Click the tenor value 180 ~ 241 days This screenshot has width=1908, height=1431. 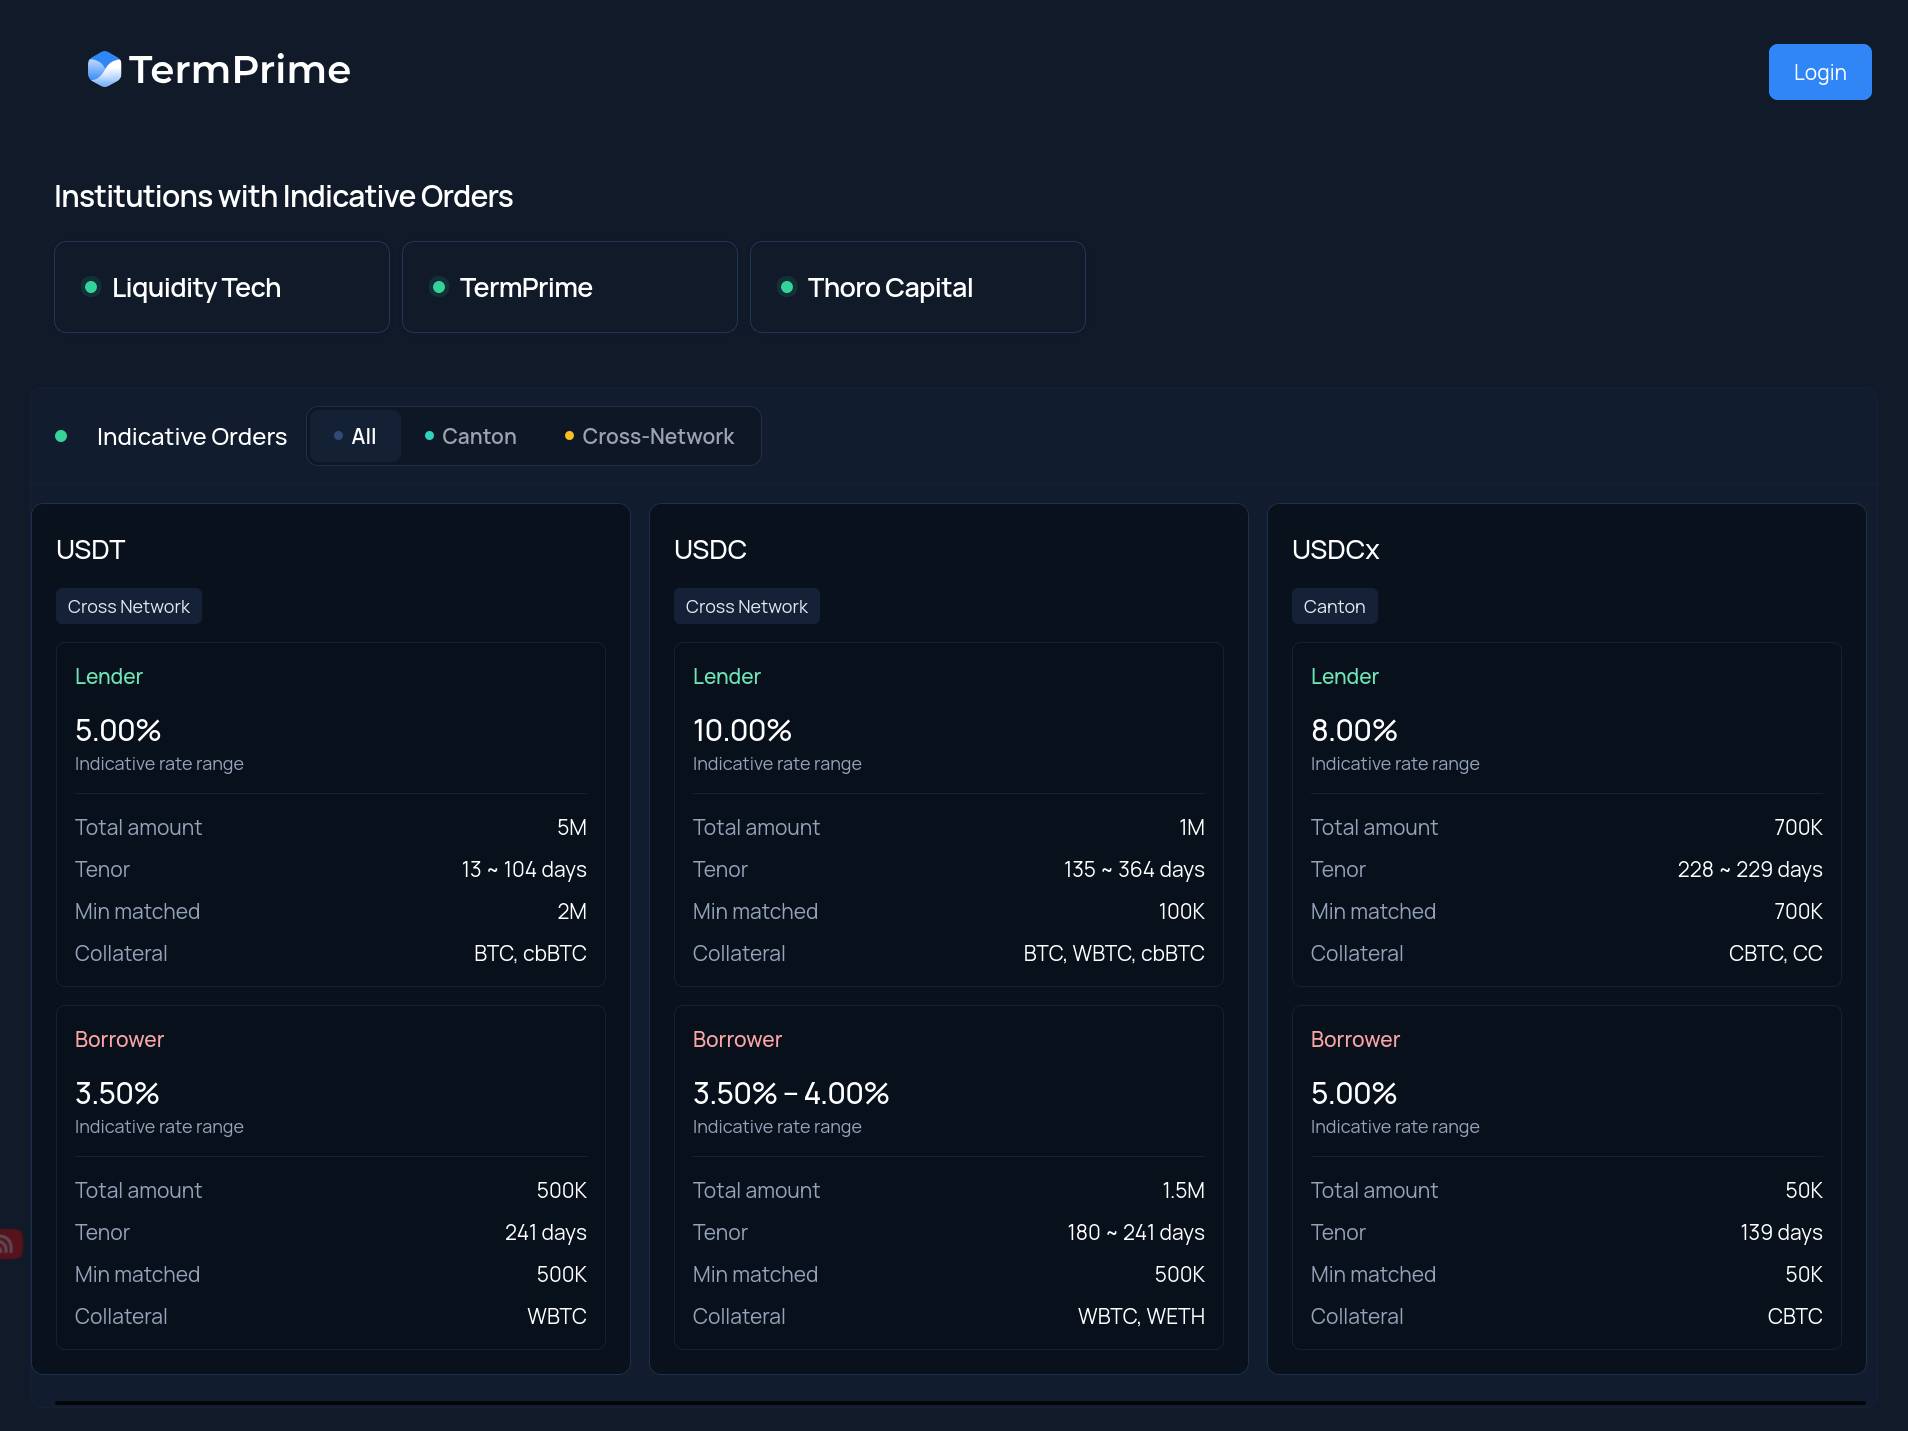[x=1136, y=1232]
